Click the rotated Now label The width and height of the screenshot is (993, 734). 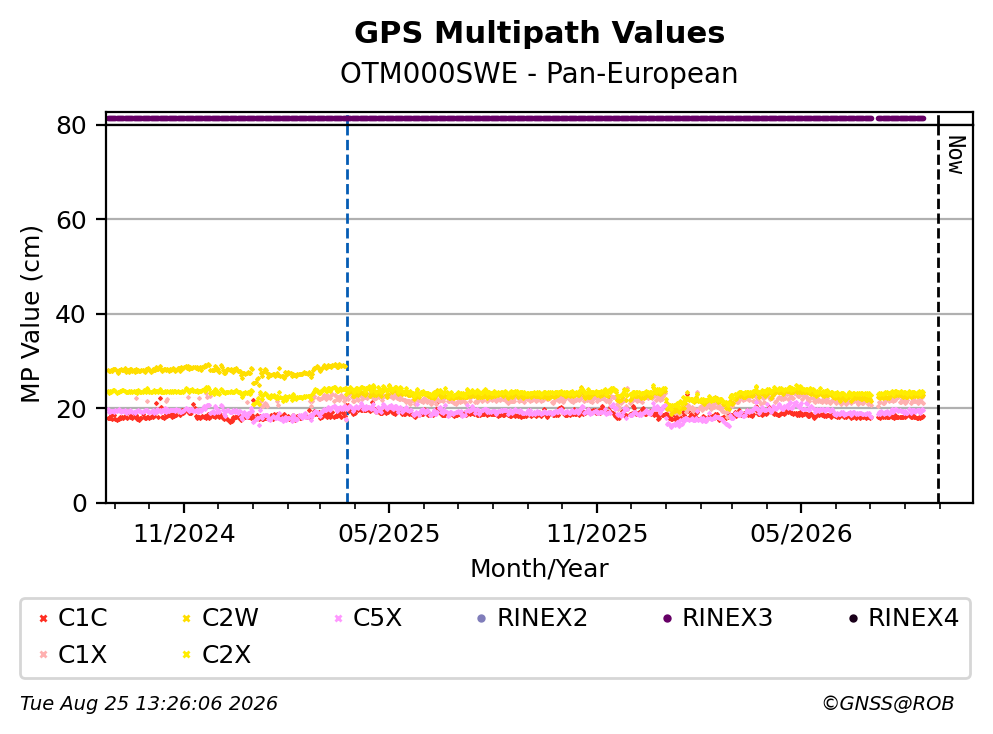pos(956,155)
